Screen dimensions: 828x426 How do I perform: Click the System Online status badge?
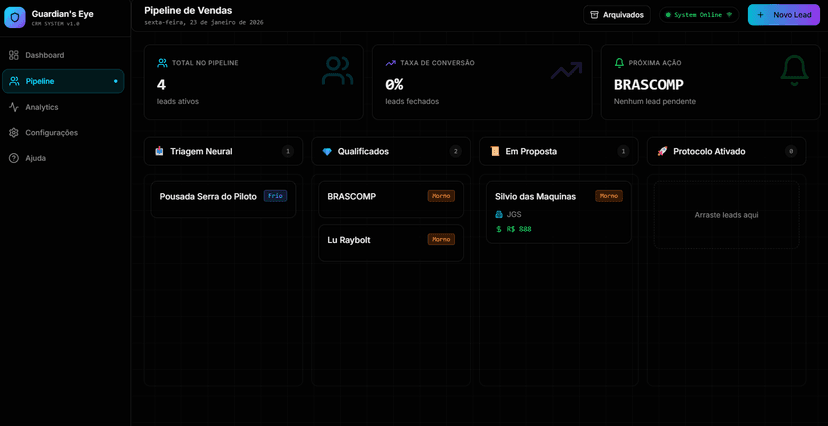click(x=699, y=15)
